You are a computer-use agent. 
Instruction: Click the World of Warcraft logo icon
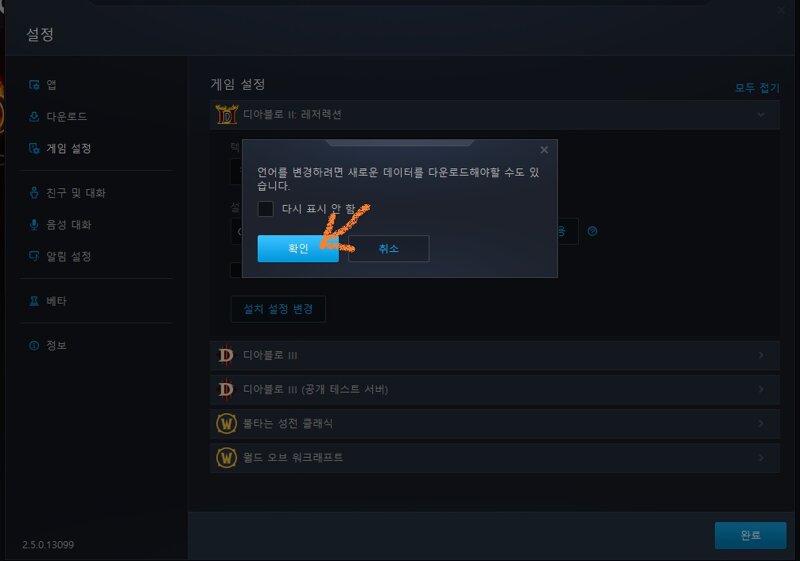point(227,457)
